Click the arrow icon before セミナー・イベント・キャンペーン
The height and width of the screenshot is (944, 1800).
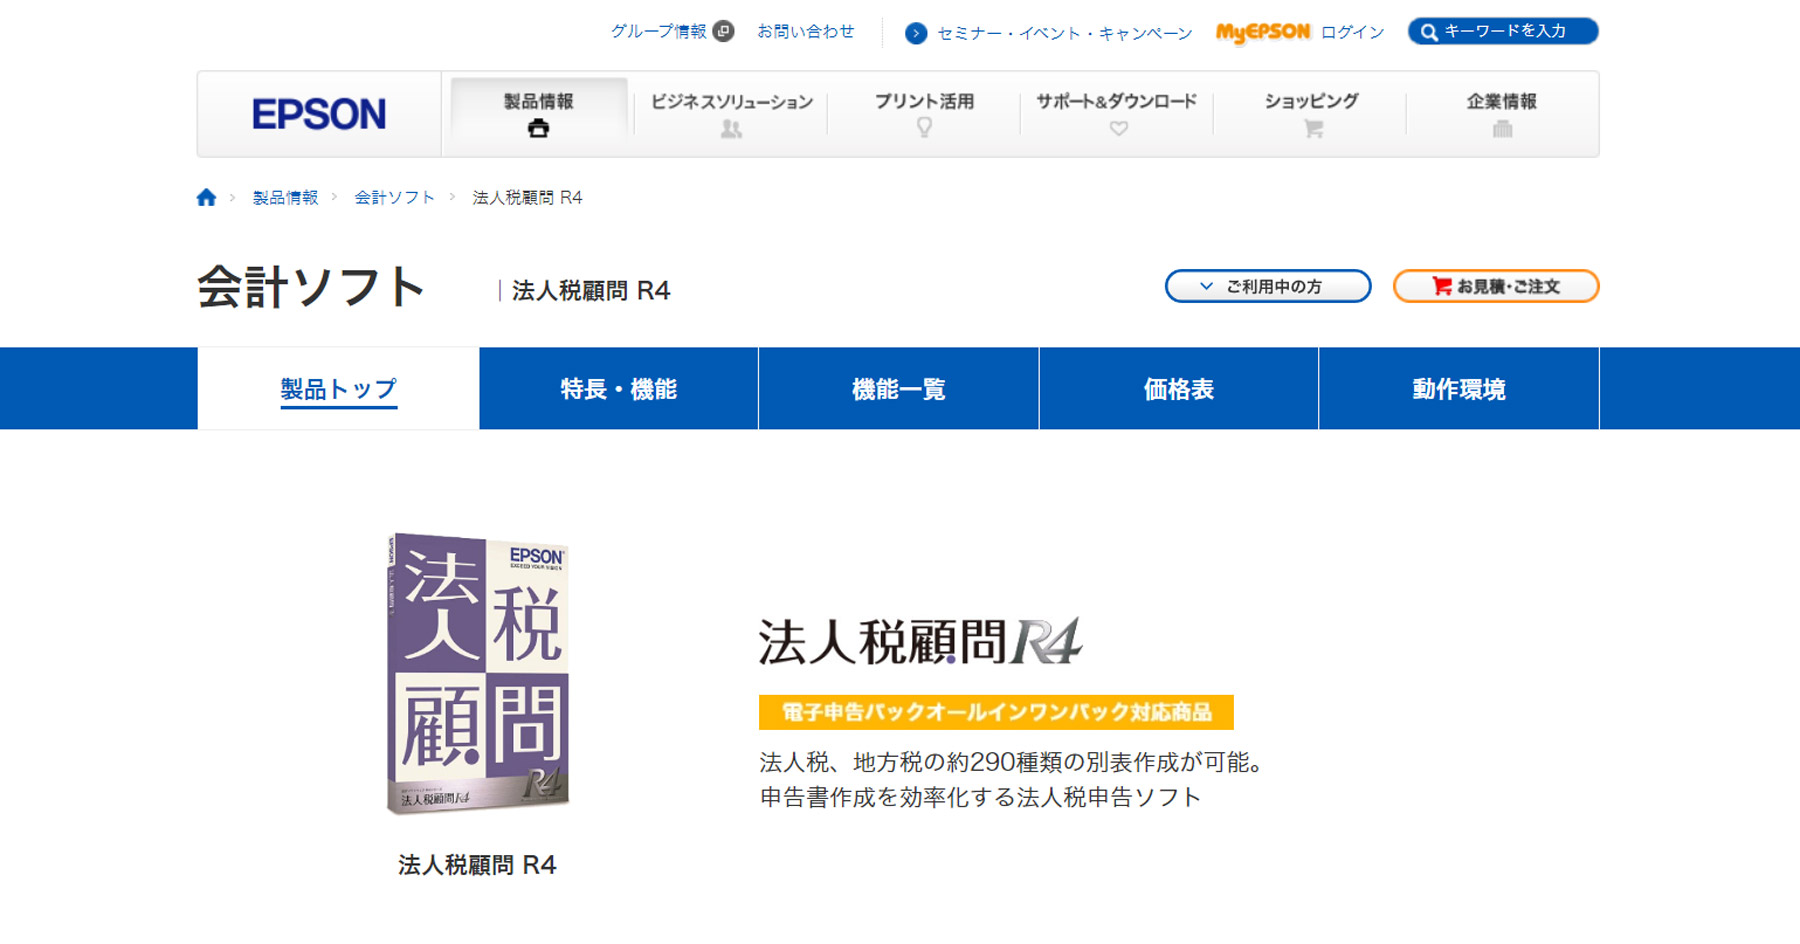[x=915, y=33]
